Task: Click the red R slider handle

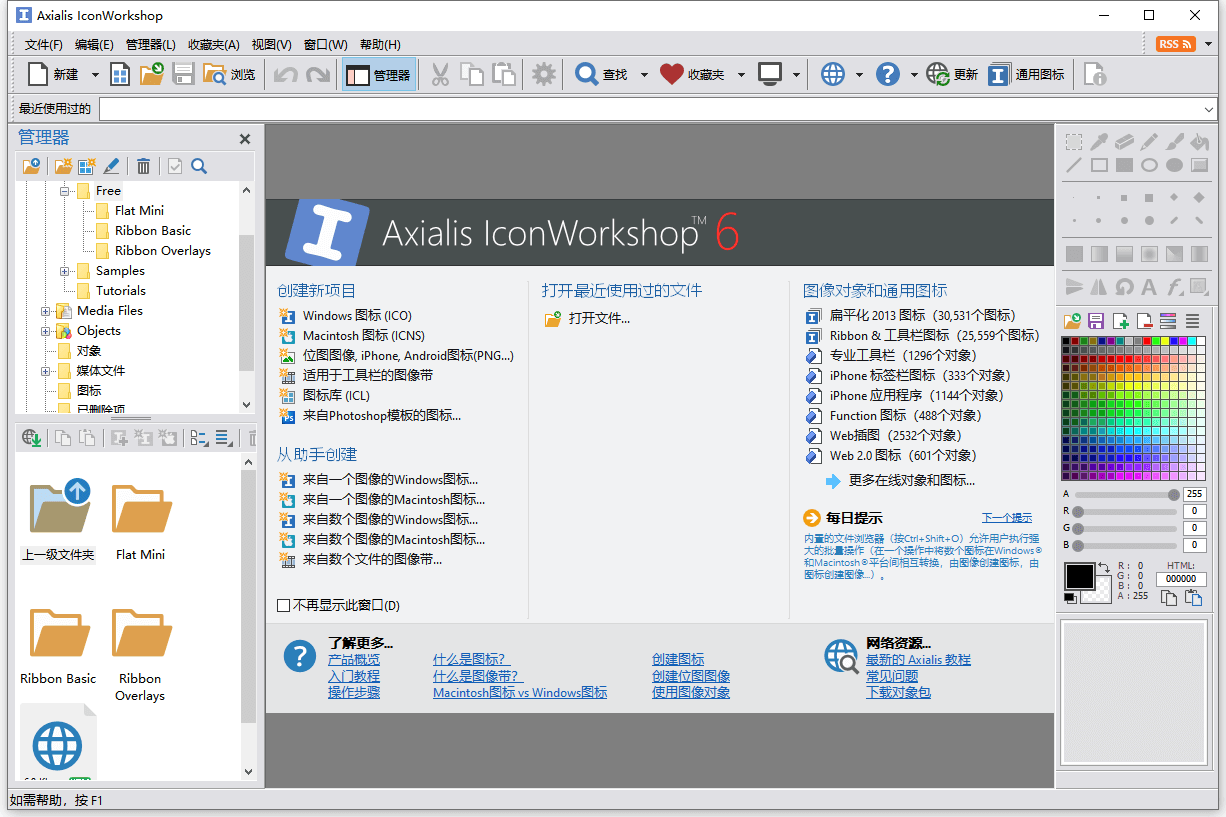Action: pos(1079,511)
